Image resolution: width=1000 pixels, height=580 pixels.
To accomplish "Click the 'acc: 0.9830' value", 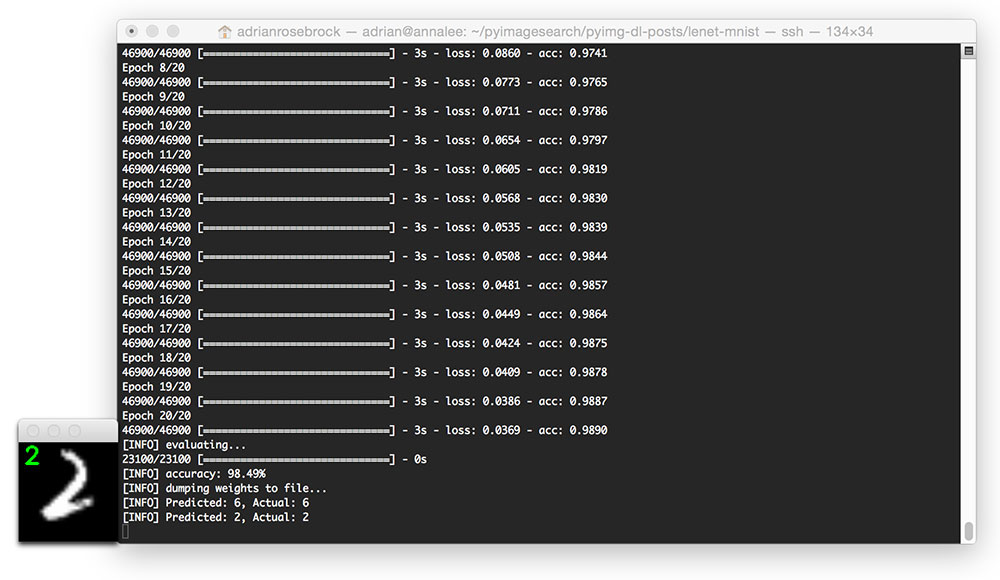I will tap(573, 198).
